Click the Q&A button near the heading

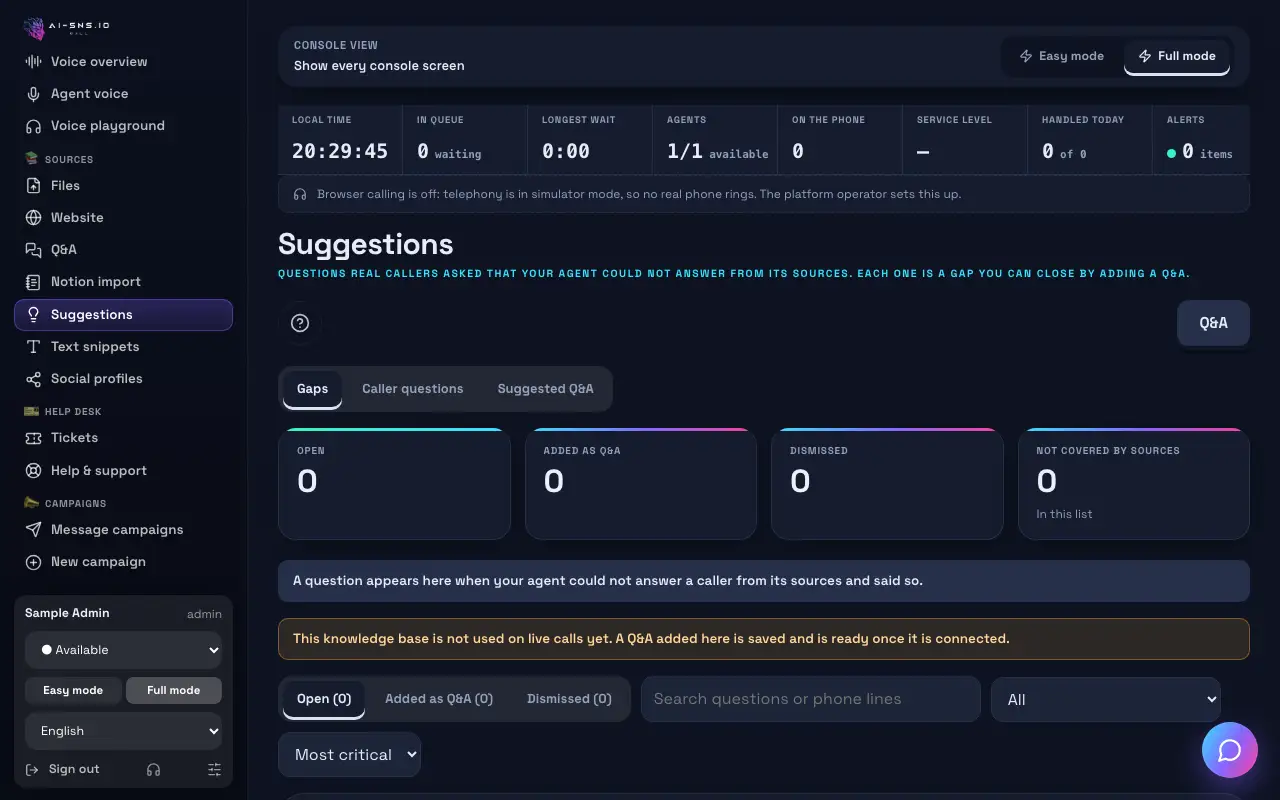pos(1213,323)
